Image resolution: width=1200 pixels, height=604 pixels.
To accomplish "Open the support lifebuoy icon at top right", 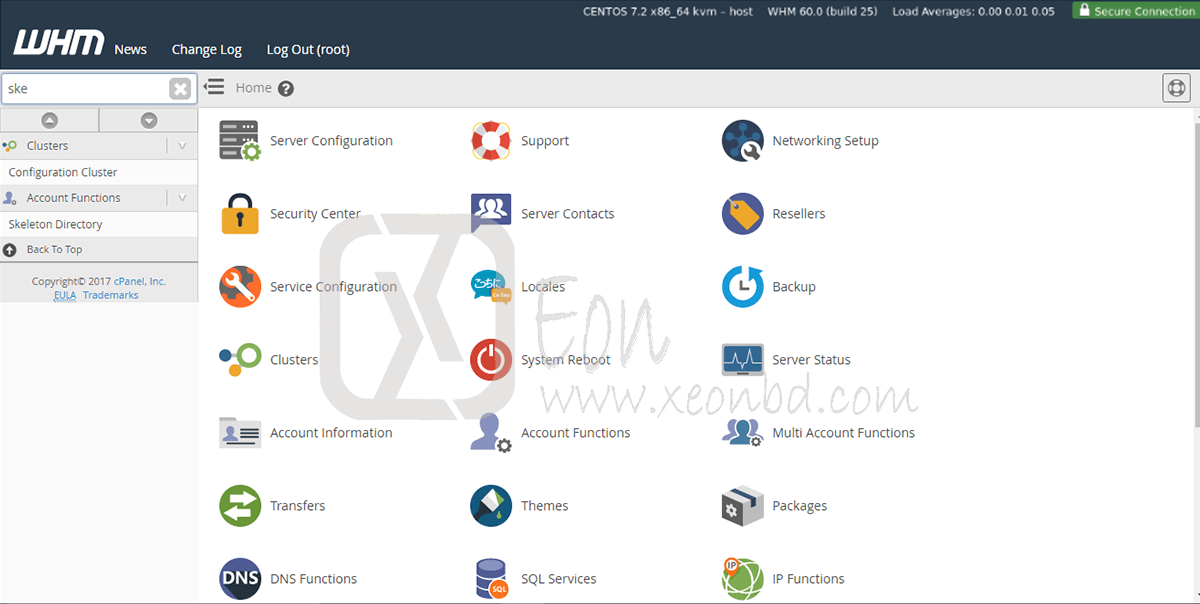I will click(x=1176, y=88).
